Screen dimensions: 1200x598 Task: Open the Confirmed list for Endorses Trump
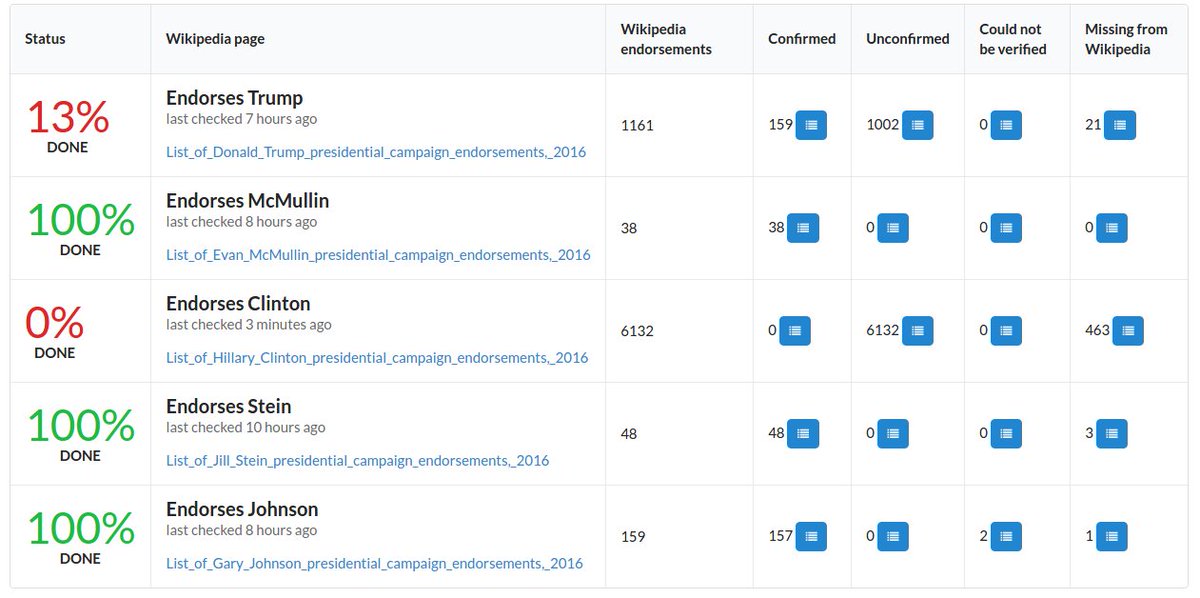pos(811,125)
